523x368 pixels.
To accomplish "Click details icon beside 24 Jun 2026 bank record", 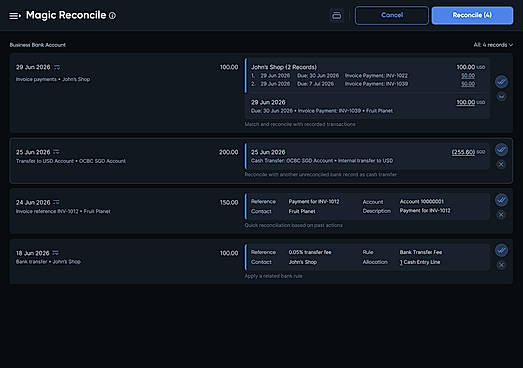I will [56, 203].
